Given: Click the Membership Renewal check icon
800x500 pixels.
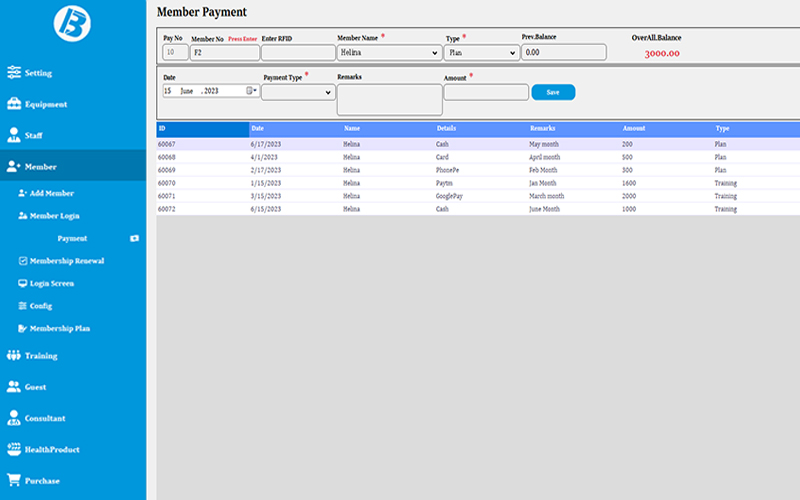Looking at the screenshot, I should [22, 261].
